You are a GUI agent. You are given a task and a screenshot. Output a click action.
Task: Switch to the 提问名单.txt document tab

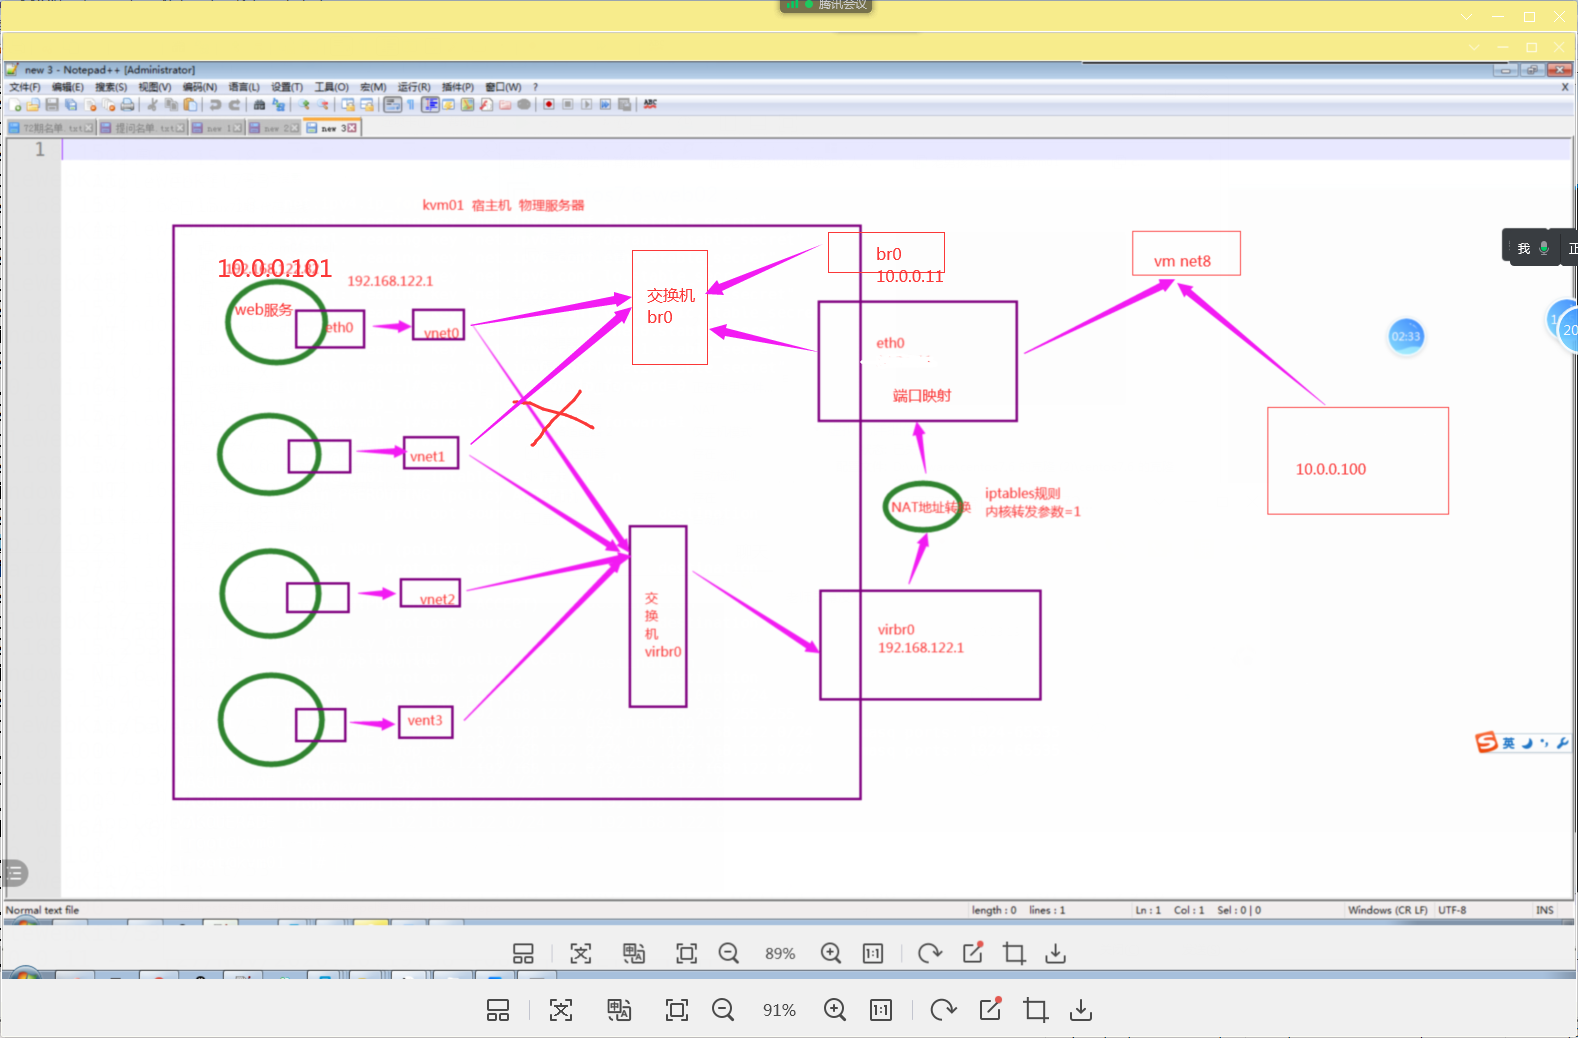143,128
